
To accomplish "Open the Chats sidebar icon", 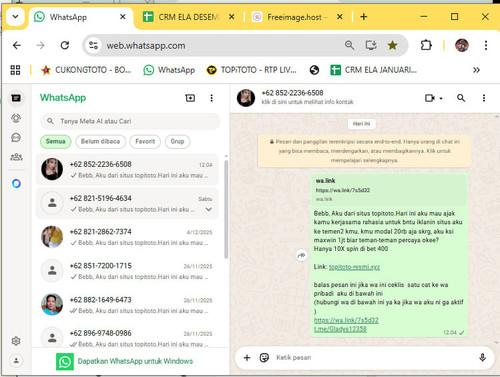I will click(16, 98).
